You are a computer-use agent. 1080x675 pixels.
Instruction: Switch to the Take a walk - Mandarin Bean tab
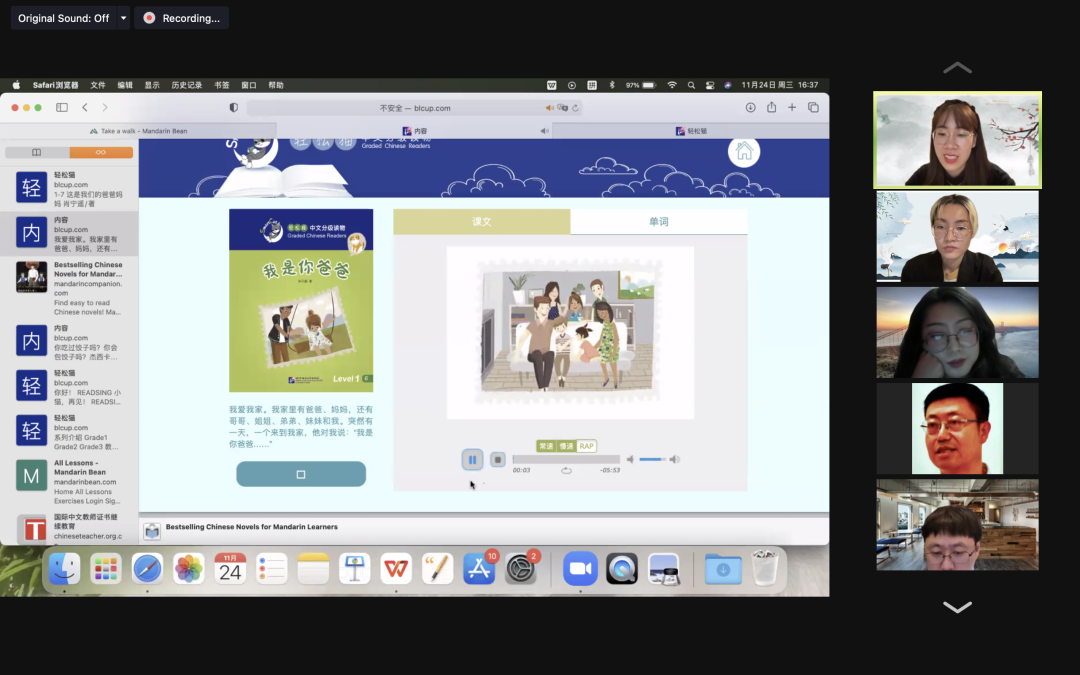pyautogui.click(x=138, y=131)
